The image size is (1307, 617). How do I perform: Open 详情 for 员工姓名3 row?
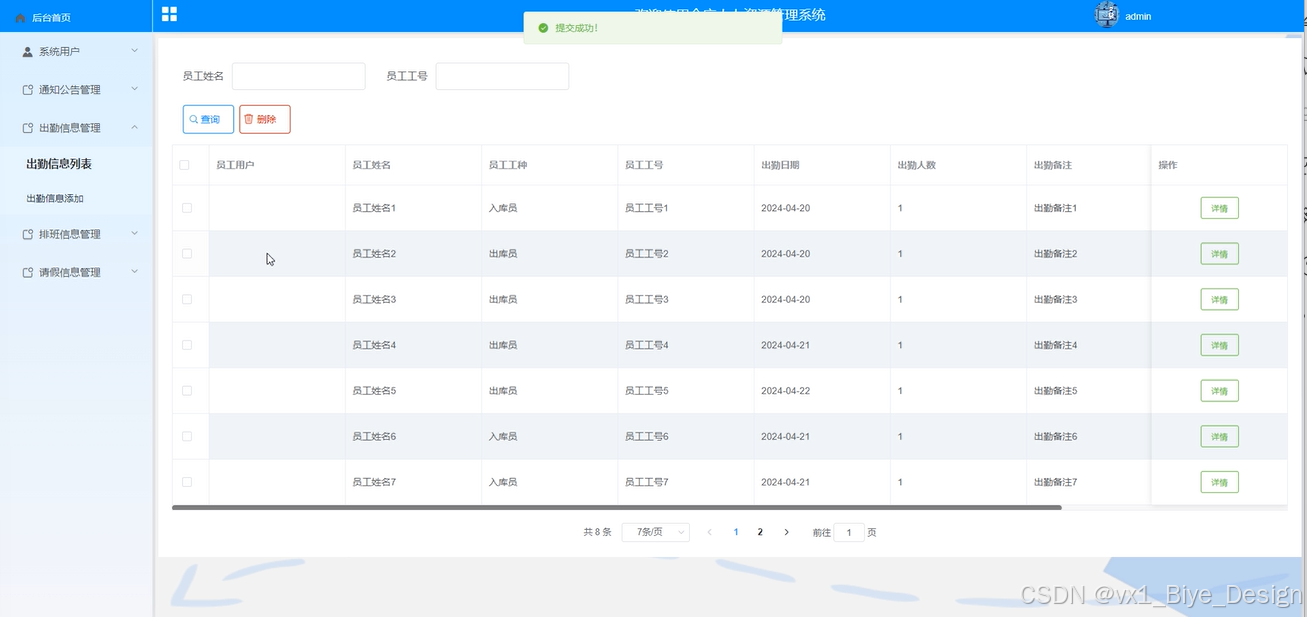(x=1219, y=299)
